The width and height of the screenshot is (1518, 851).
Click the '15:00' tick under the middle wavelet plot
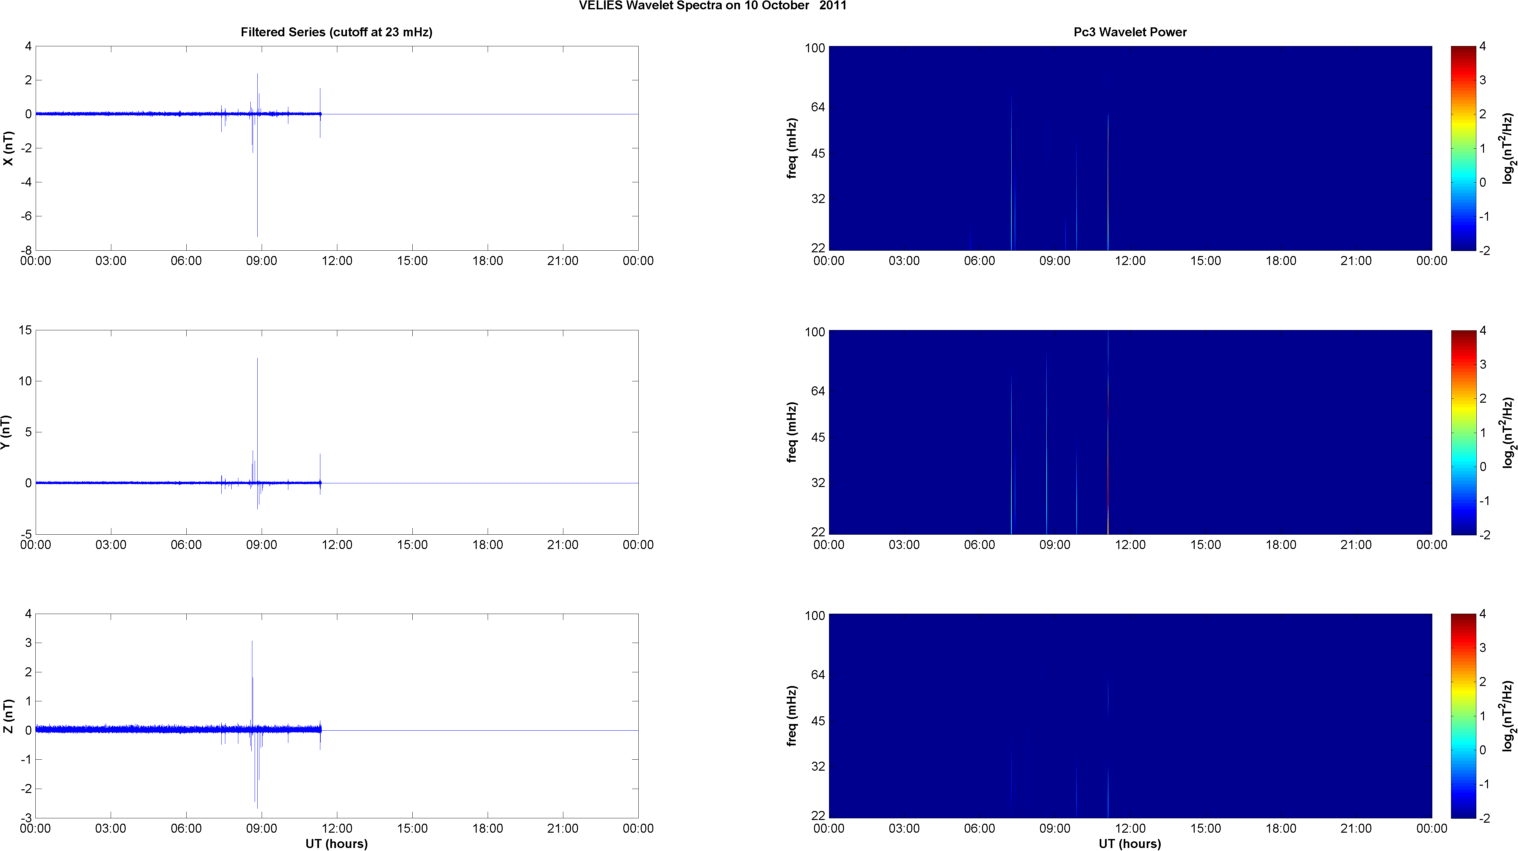pyautogui.click(x=1206, y=545)
